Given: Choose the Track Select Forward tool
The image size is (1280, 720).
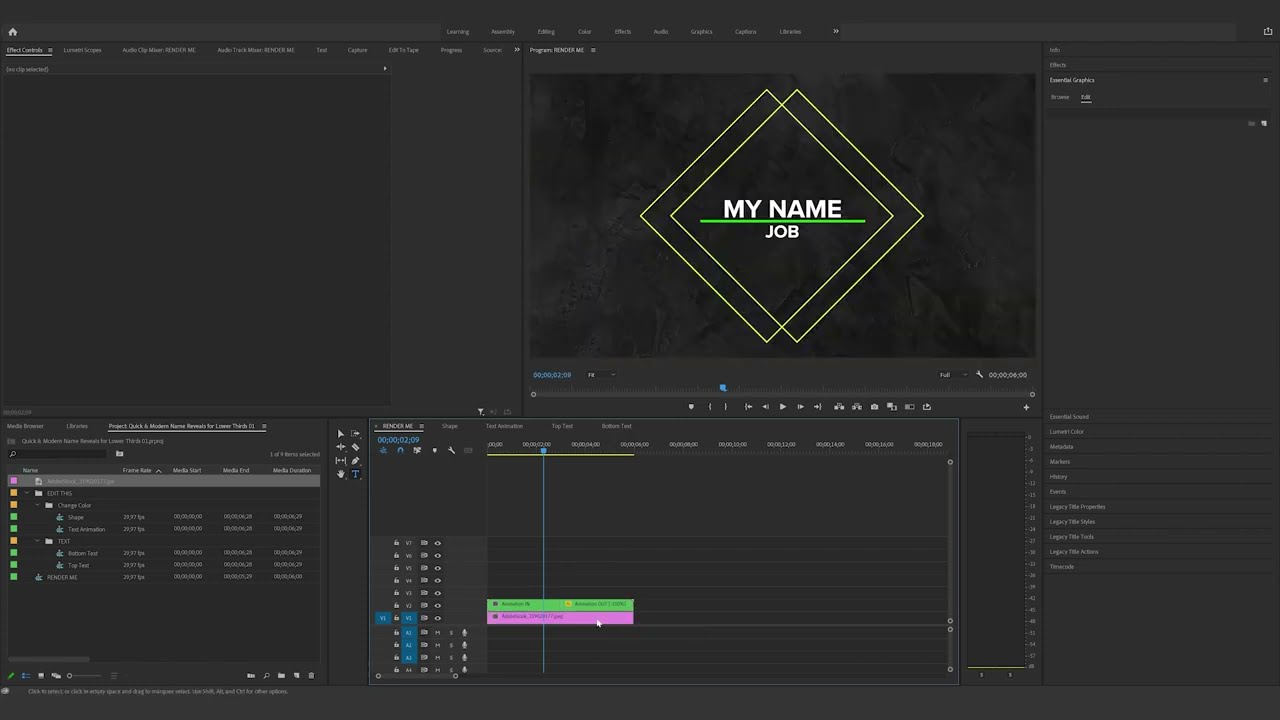Looking at the screenshot, I should [355, 434].
